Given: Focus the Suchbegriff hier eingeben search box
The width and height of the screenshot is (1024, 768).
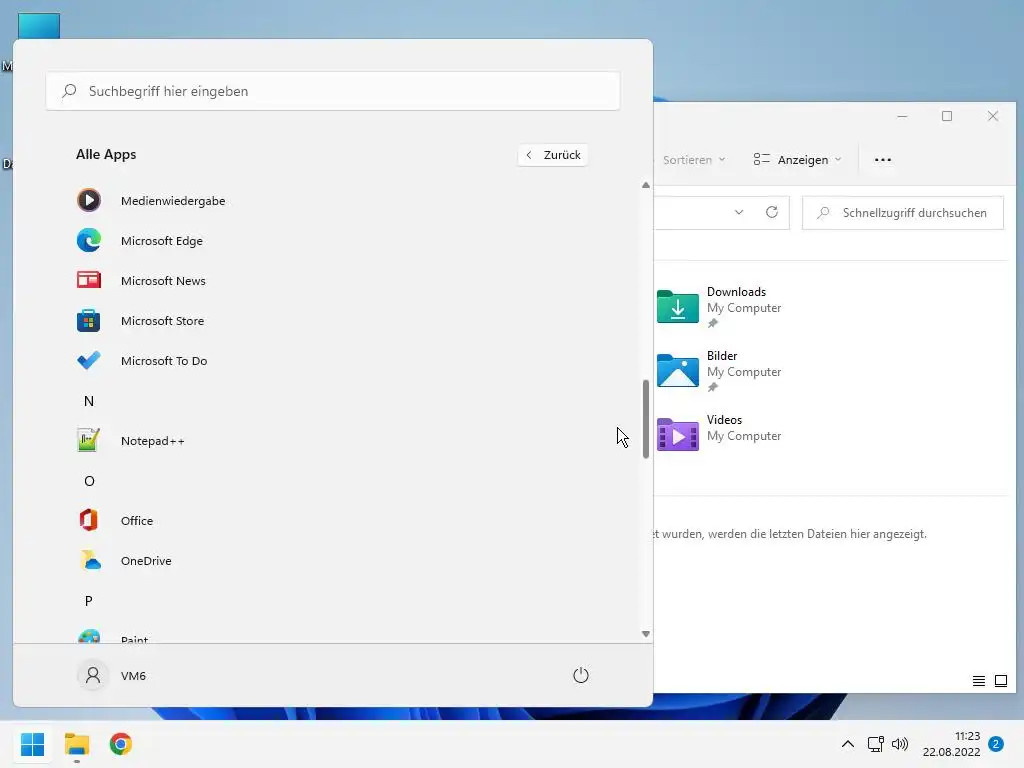Looking at the screenshot, I should pos(332,91).
